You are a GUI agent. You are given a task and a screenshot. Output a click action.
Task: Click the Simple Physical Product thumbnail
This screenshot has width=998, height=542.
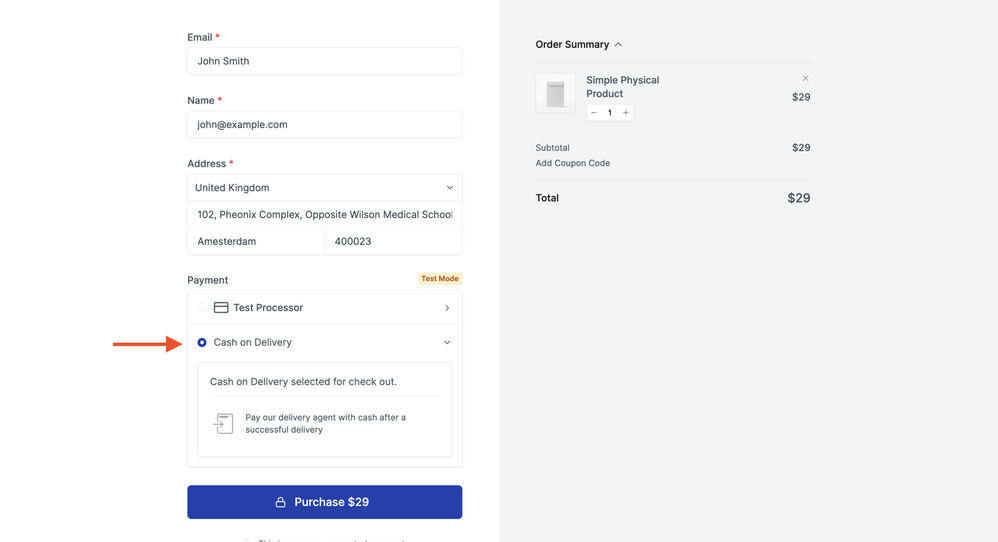click(x=555, y=94)
